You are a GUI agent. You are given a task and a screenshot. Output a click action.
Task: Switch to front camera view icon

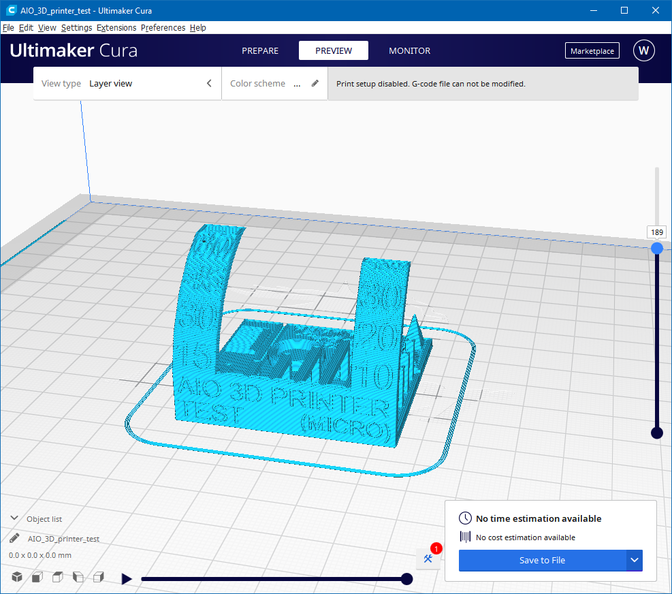pos(37,577)
